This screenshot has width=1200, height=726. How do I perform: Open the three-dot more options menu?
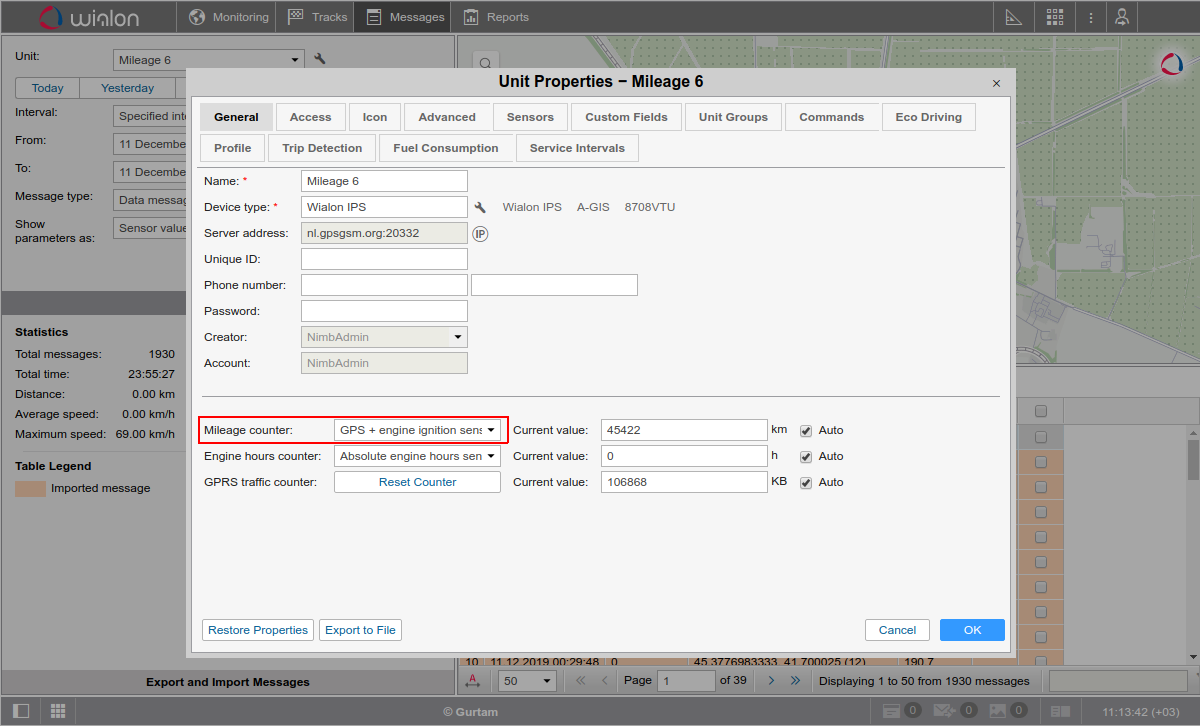(1091, 17)
